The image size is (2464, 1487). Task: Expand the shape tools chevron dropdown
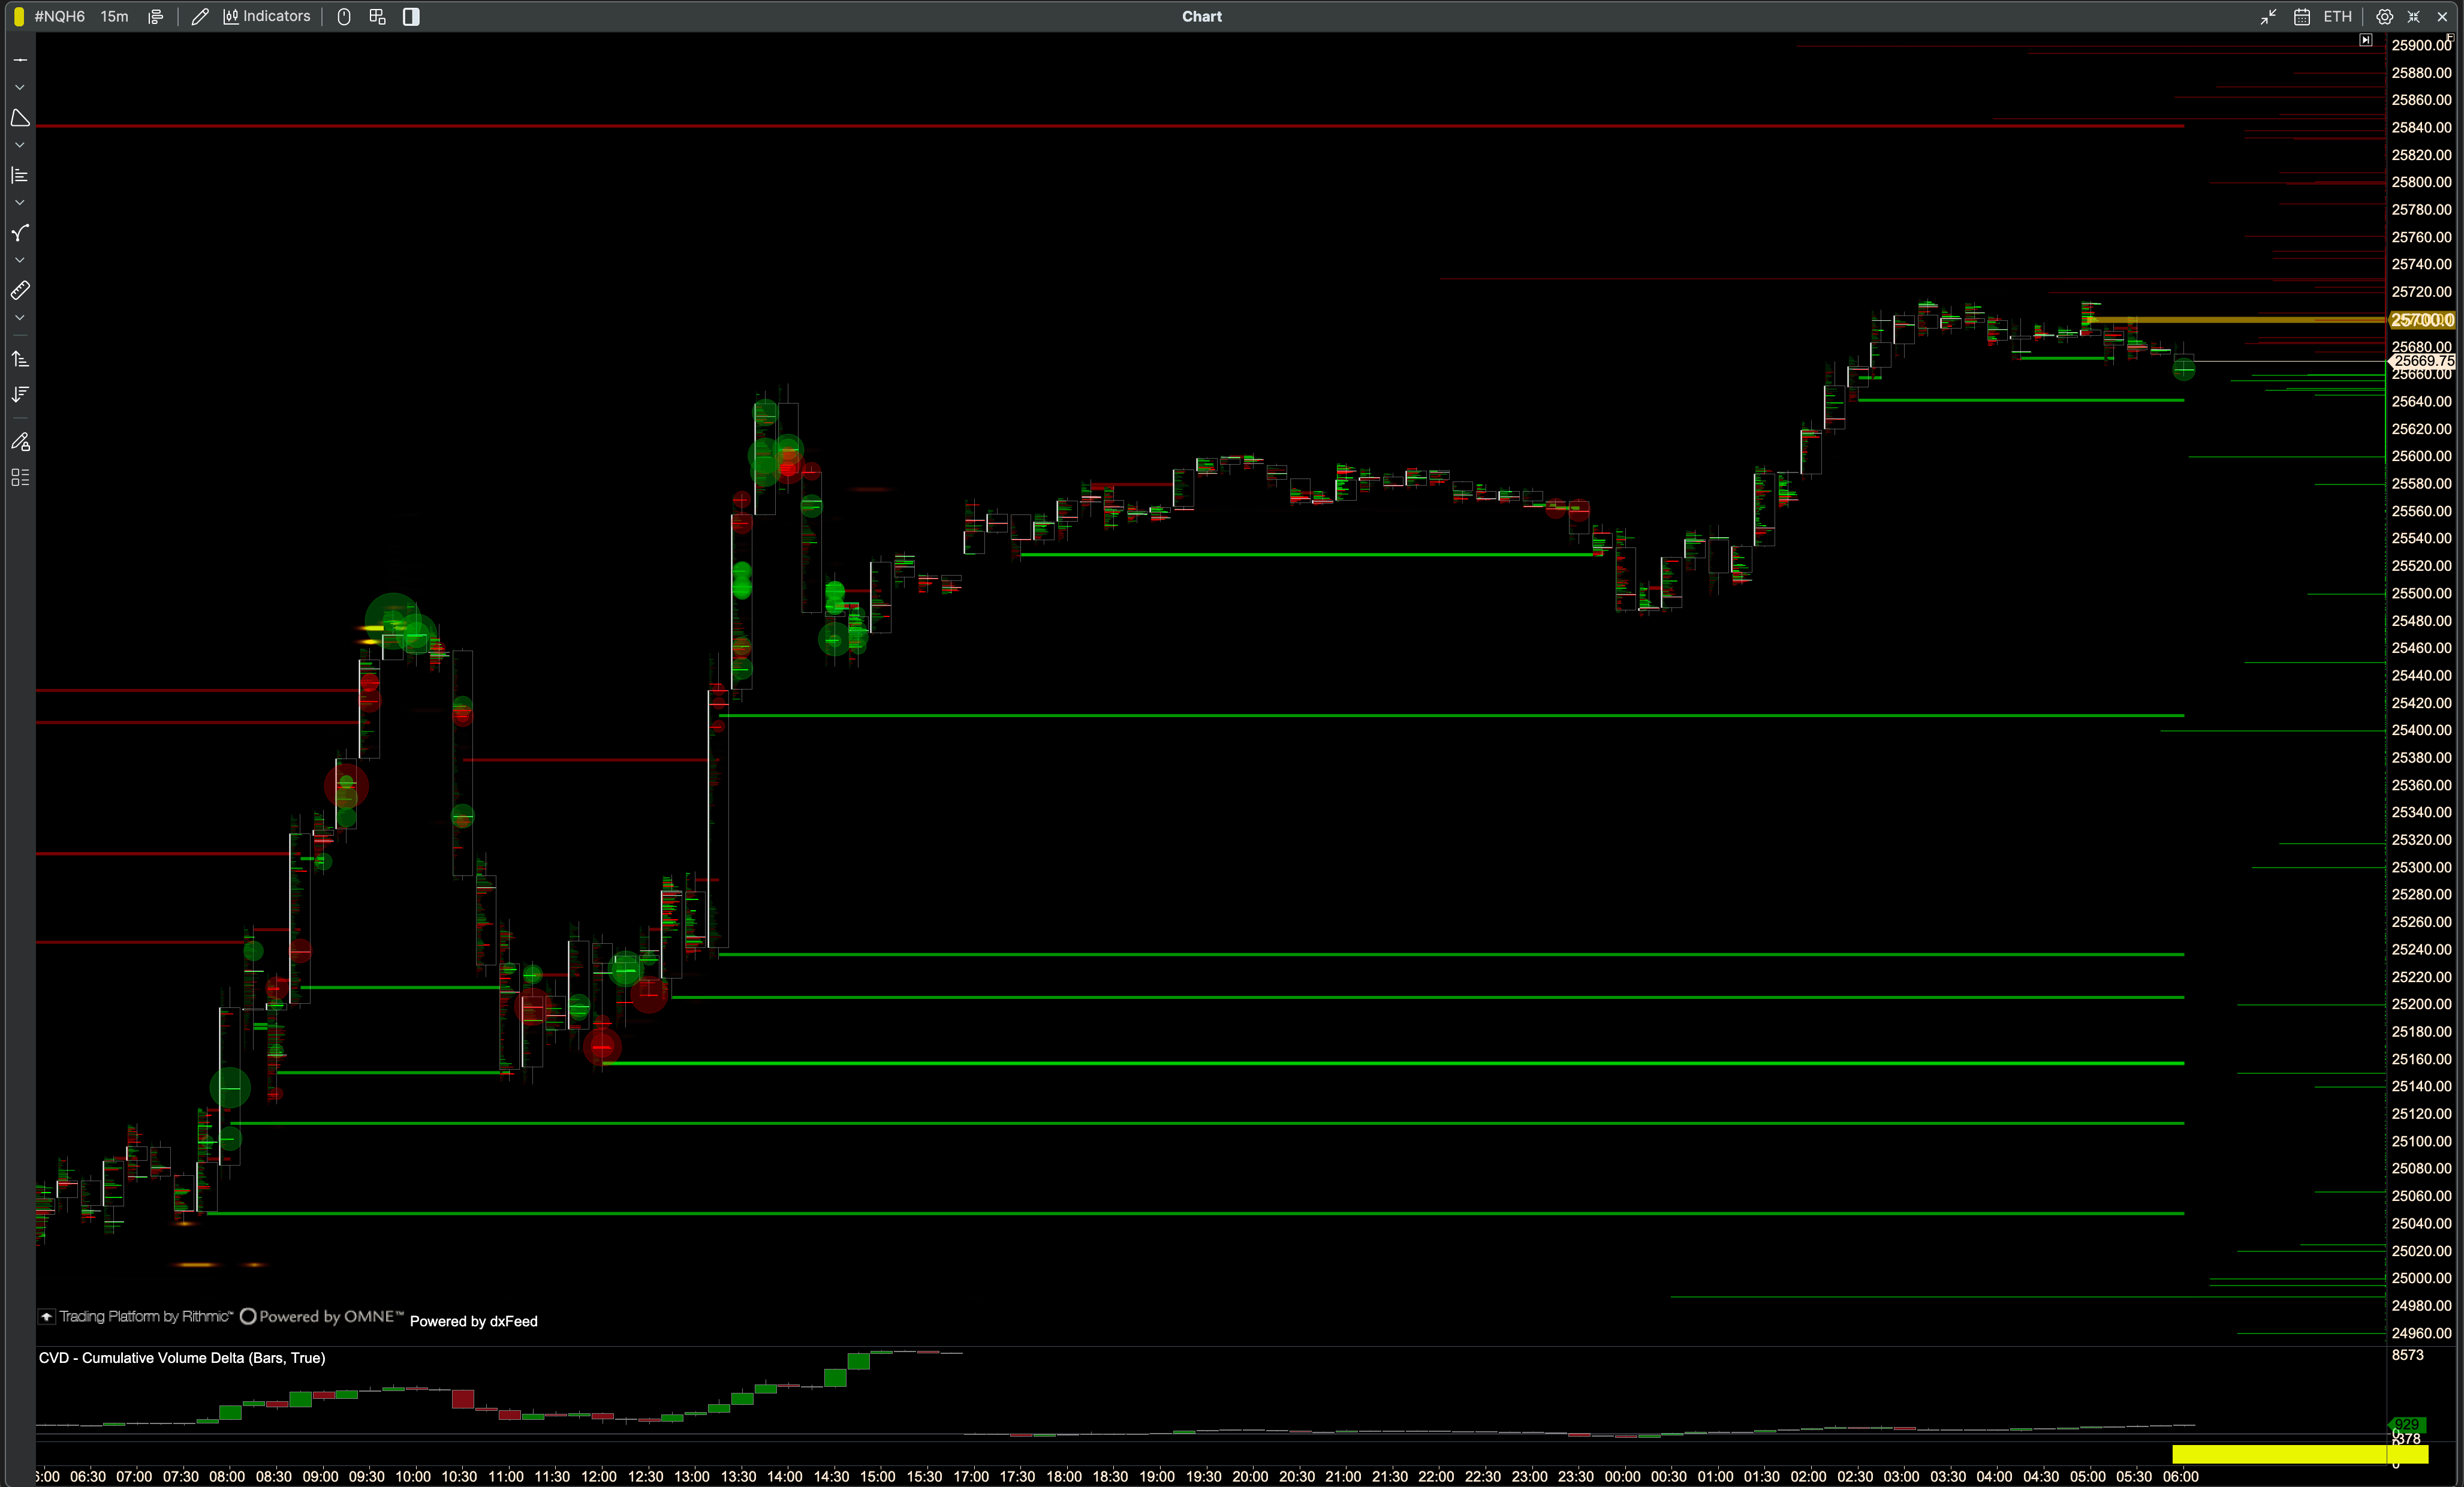tap(20, 146)
